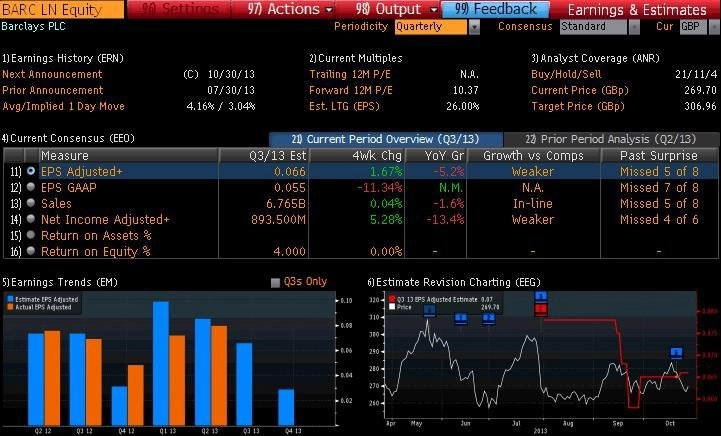Screen dimensions: 721x436
Task: Switch to Current Period Overview (Q3/13) tab
Action: pyautogui.click(x=386, y=139)
